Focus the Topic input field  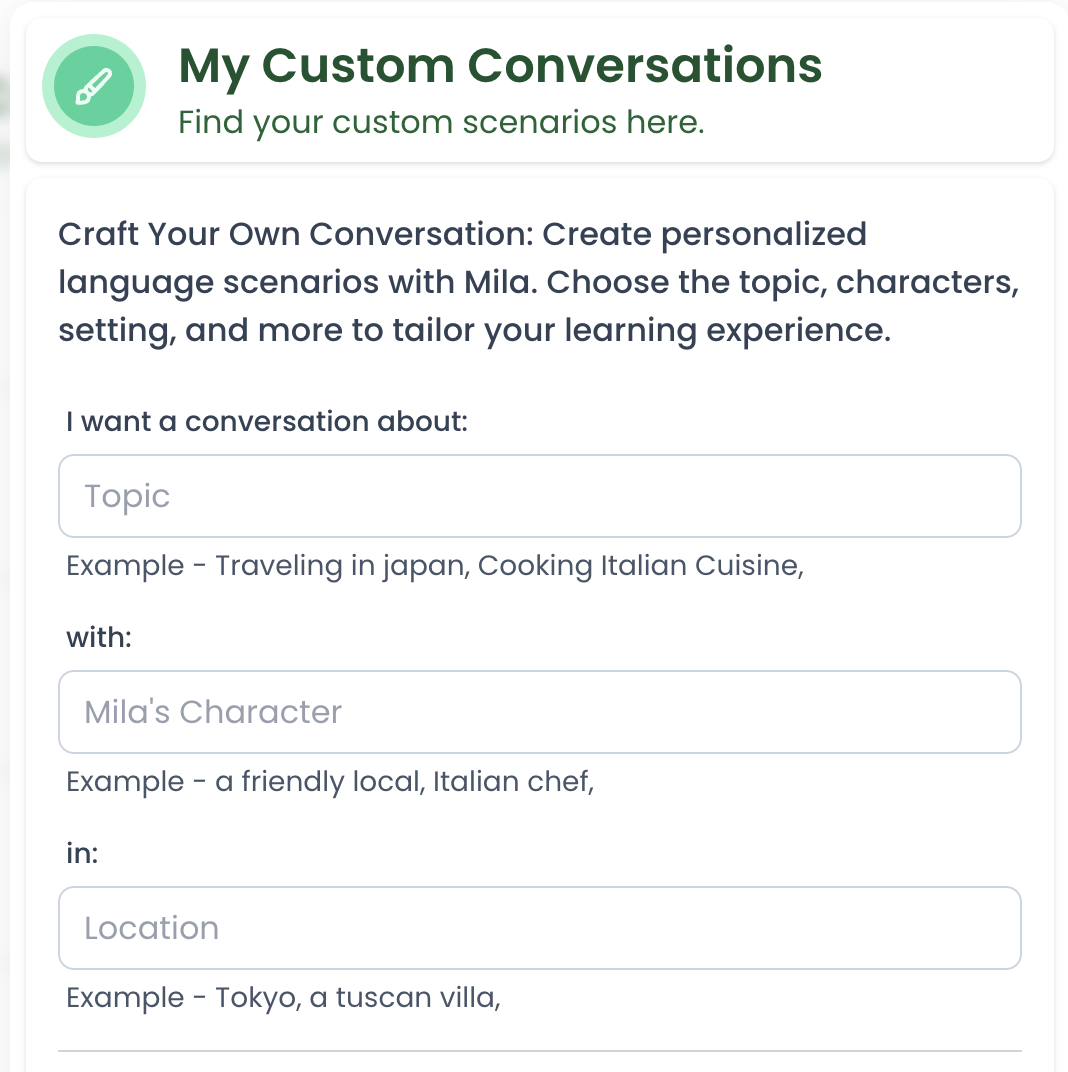pos(540,496)
